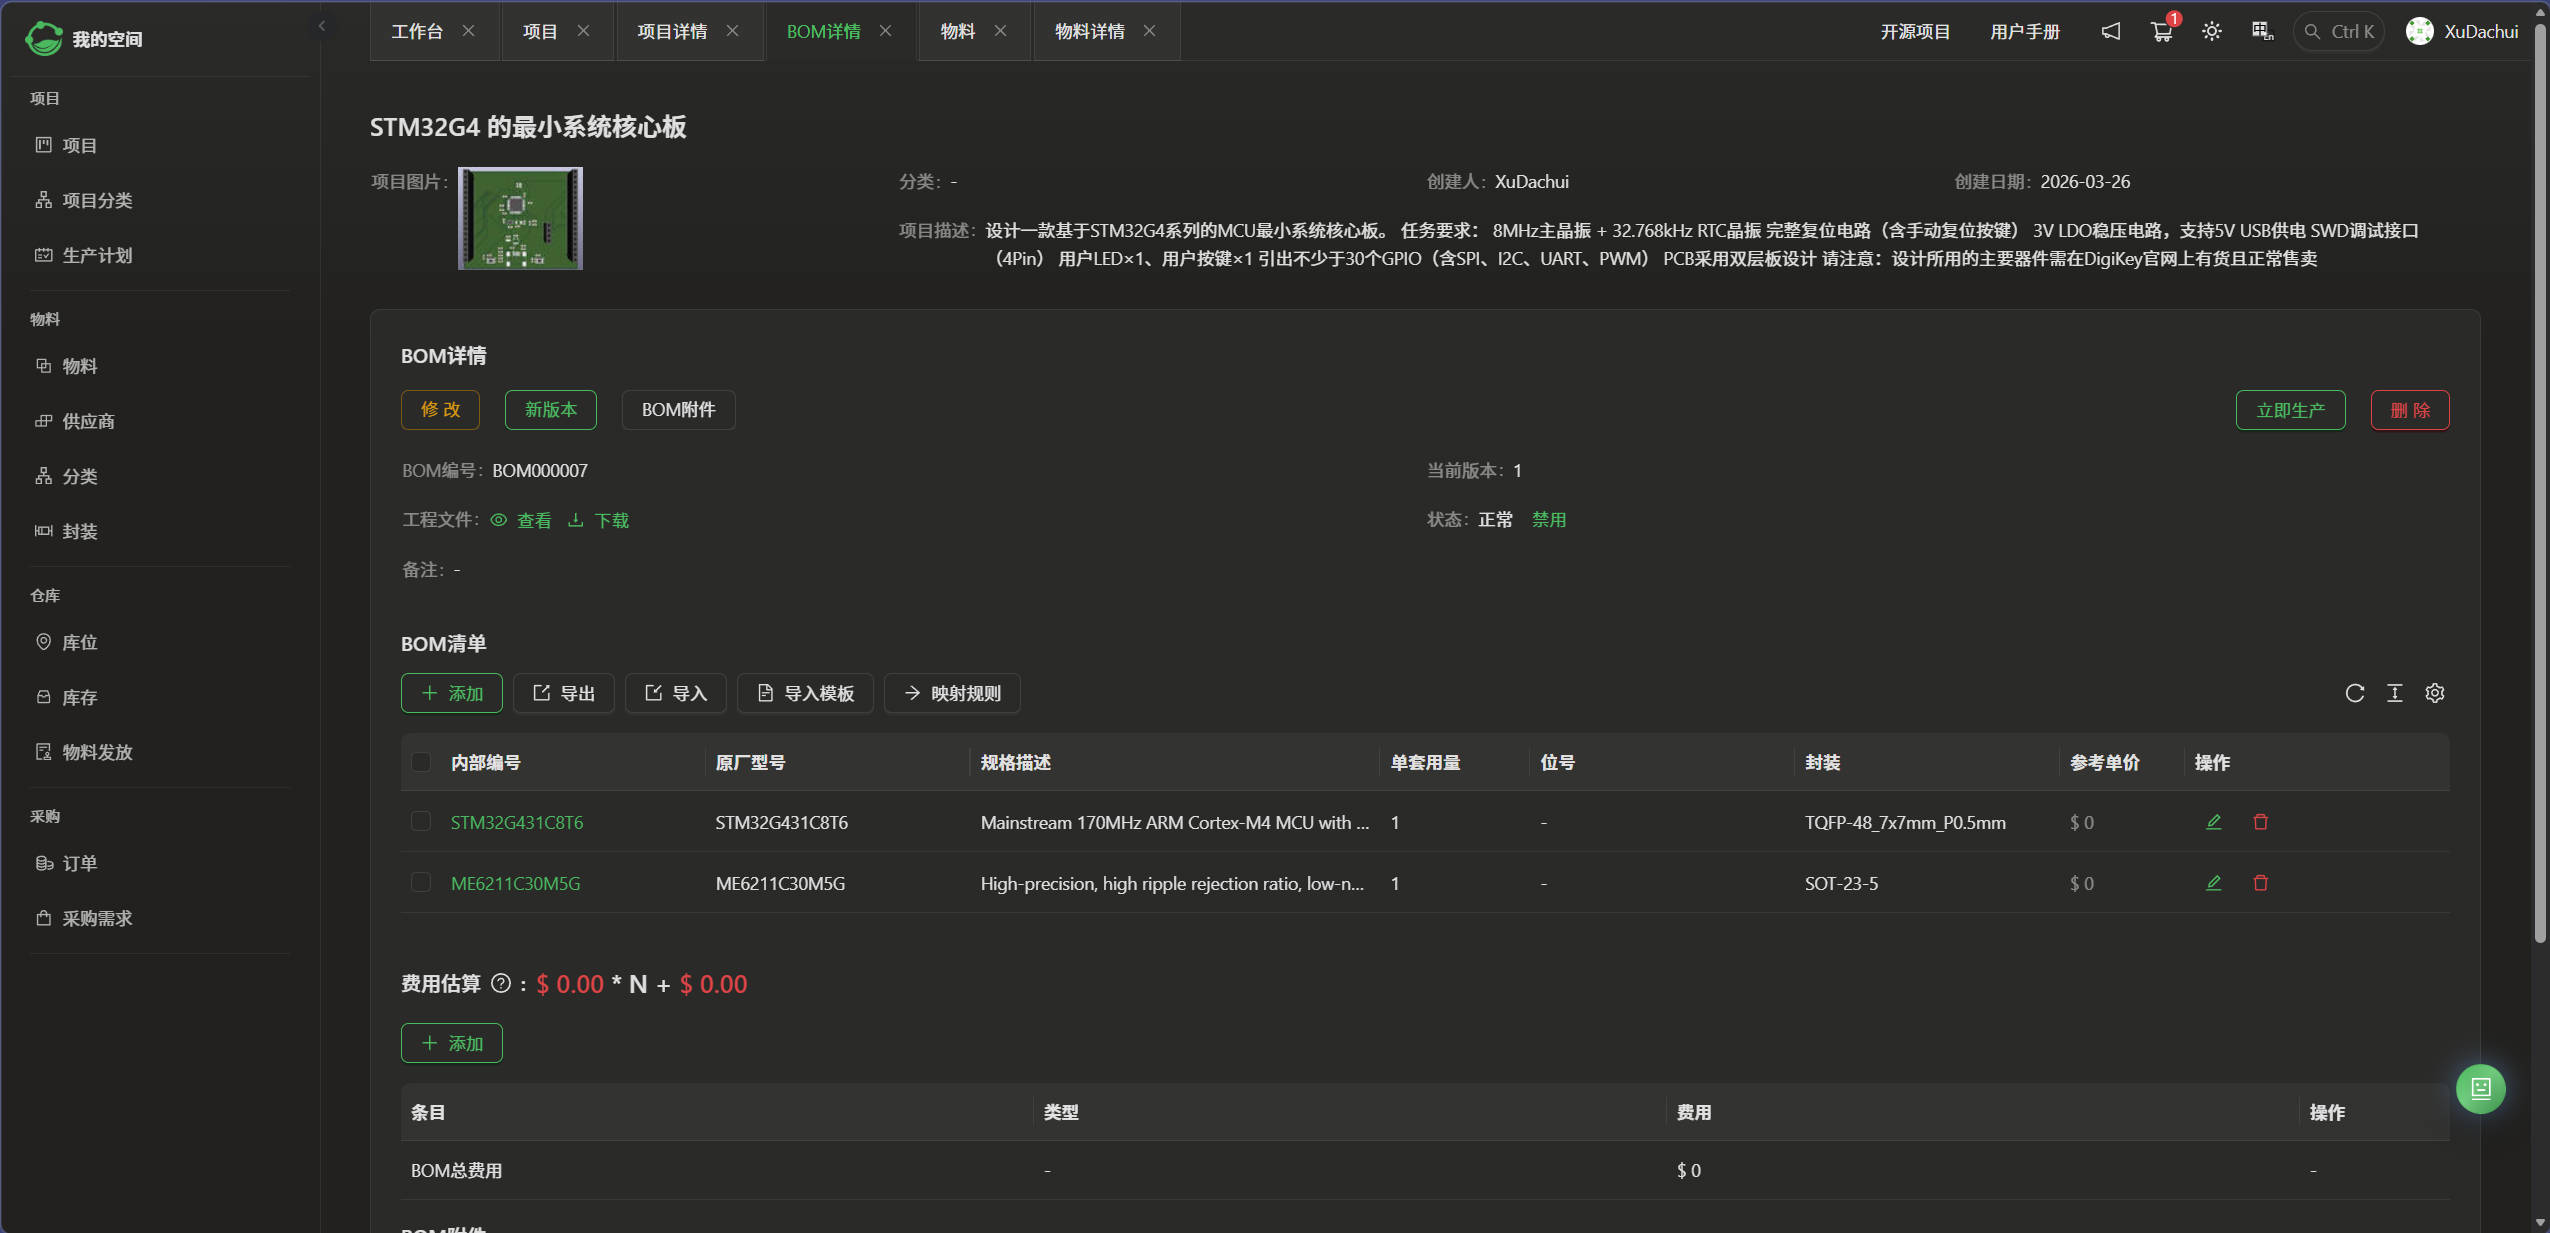
Task: Click the refresh icon above BOM table
Action: pos(2354,693)
